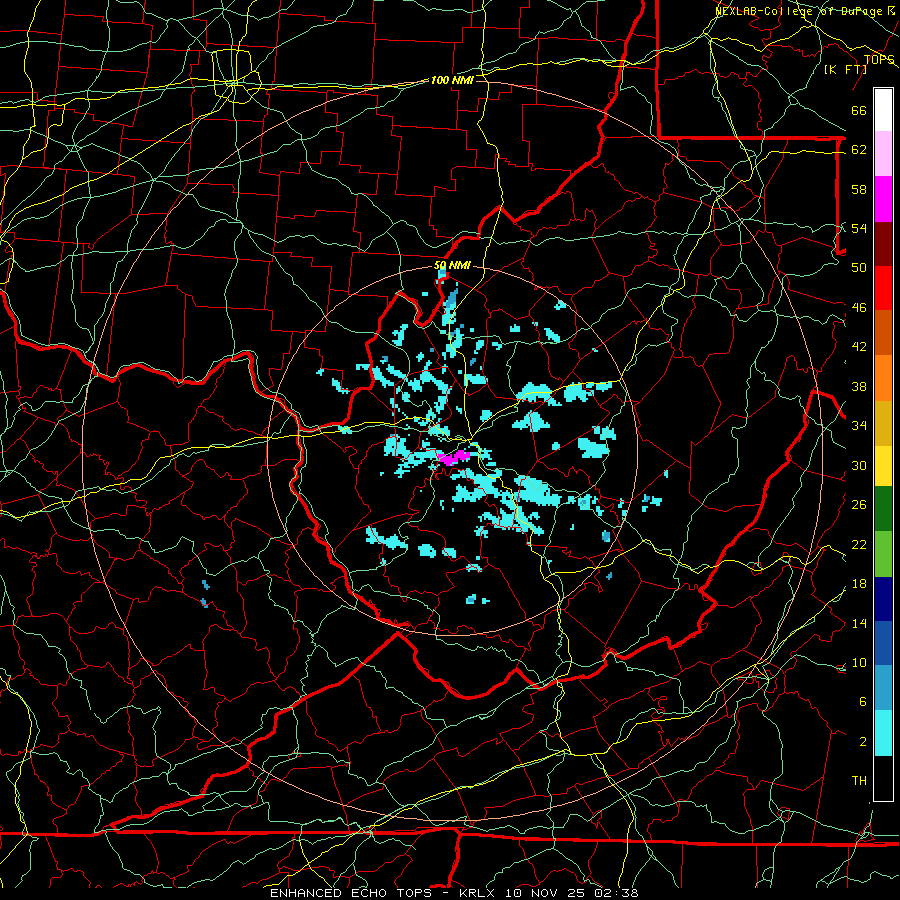Select the dark green legend swatch
The image size is (900, 900).
(883, 509)
